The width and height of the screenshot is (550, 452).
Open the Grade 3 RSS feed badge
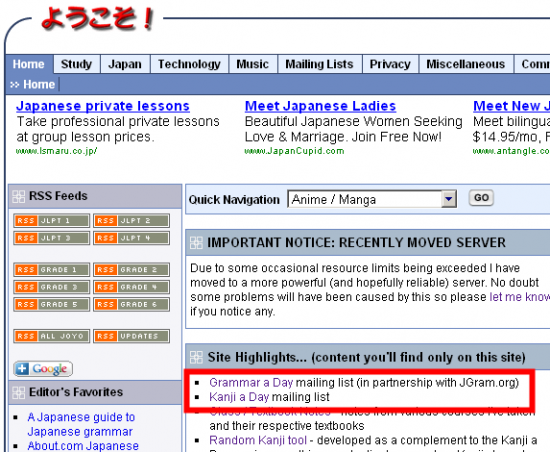click(52, 287)
